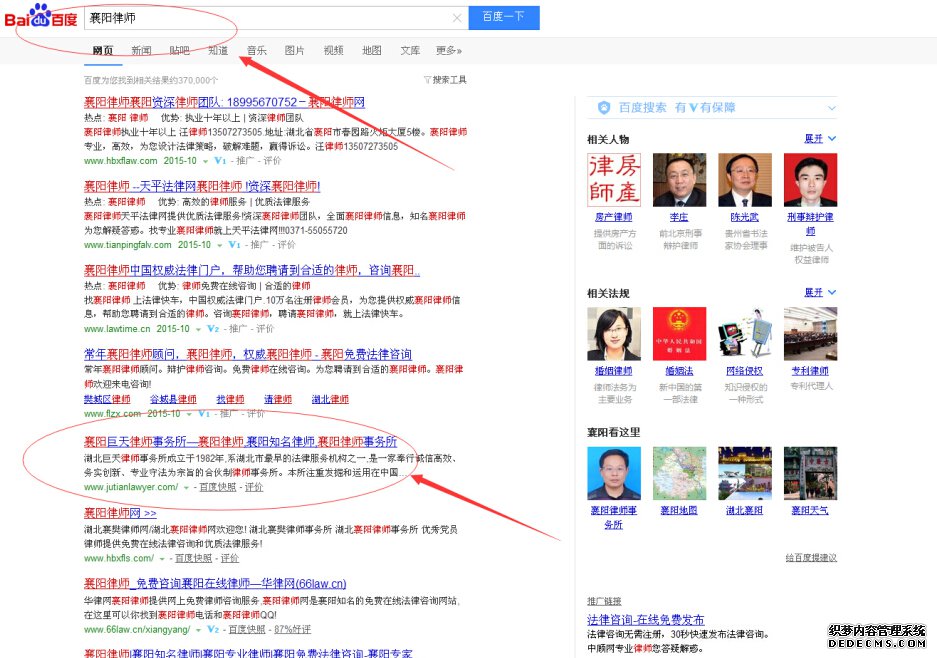Screen dimensions: 937x658
Task: Open the 知道 tab
Action: 218,51
